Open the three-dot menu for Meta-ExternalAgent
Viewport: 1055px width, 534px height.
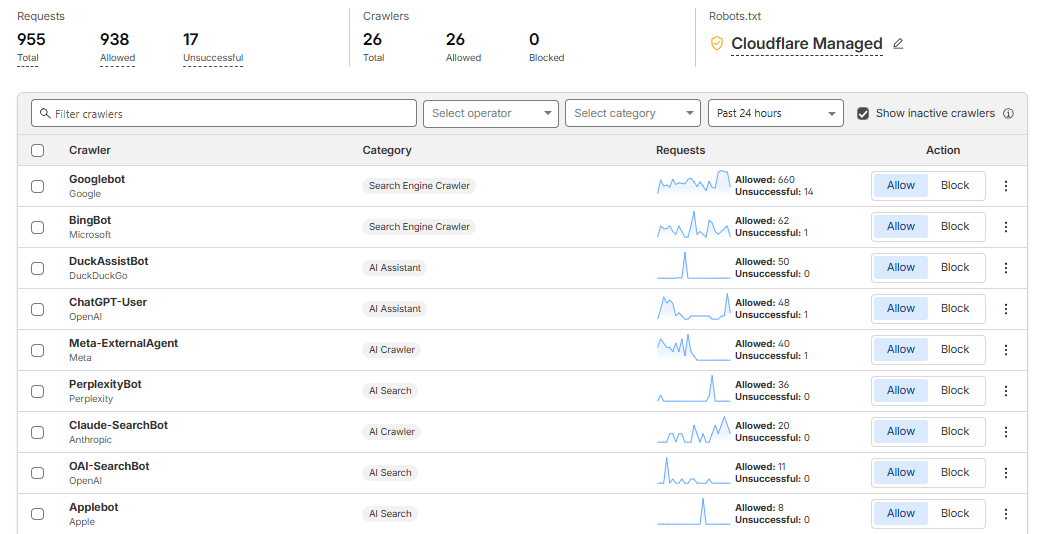click(x=1006, y=350)
